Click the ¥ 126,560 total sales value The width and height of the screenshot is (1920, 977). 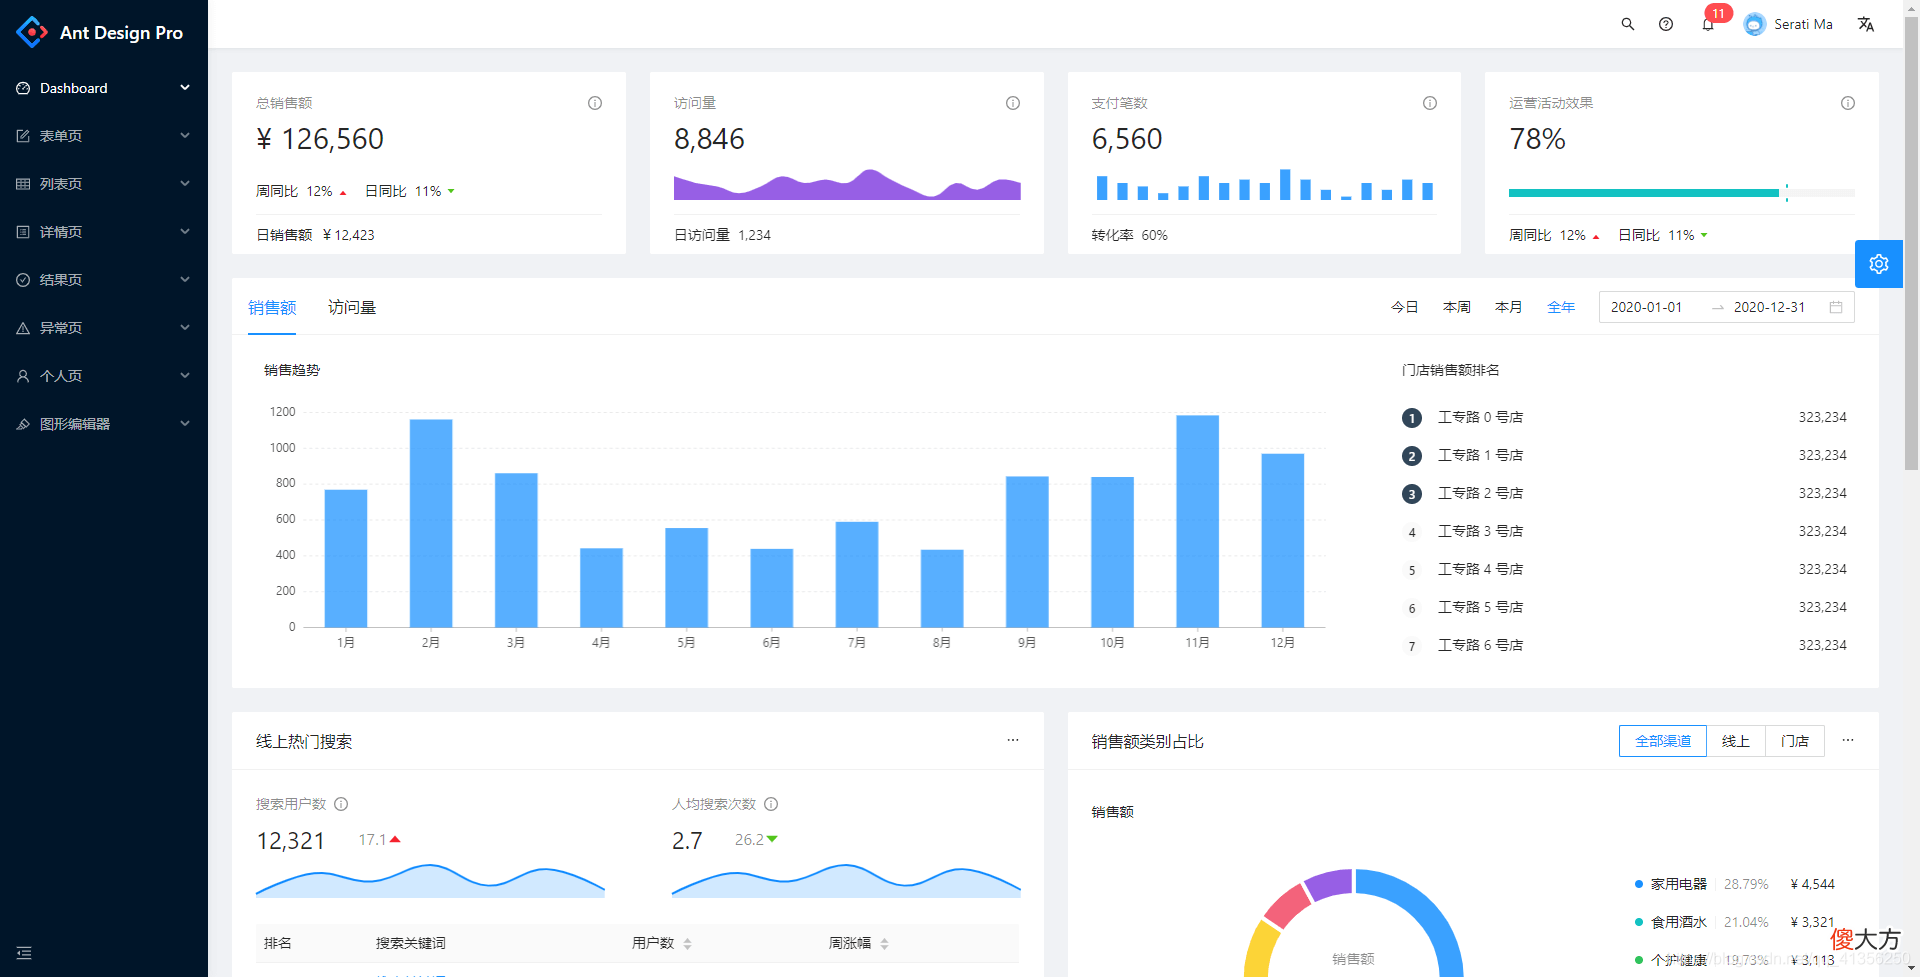tap(320, 139)
